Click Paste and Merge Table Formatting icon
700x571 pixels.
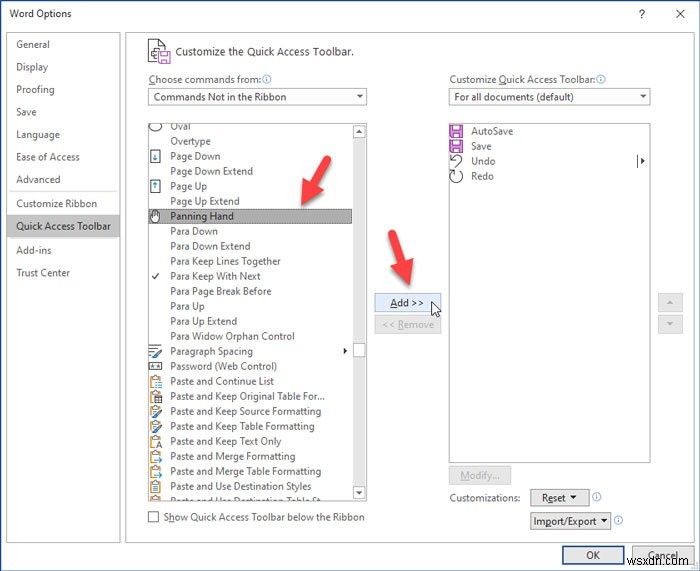(156, 471)
